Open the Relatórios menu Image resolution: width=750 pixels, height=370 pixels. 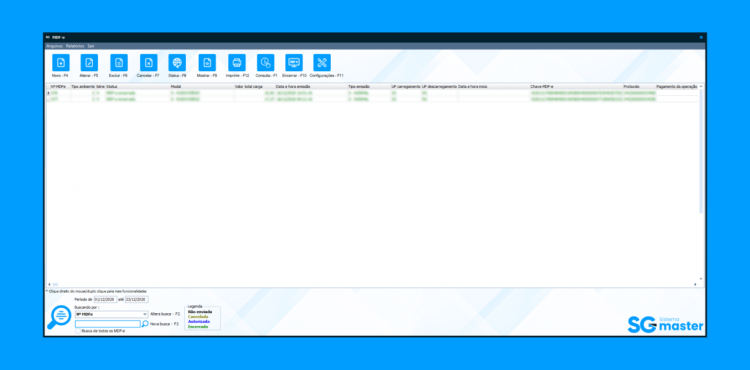coord(75,46)
